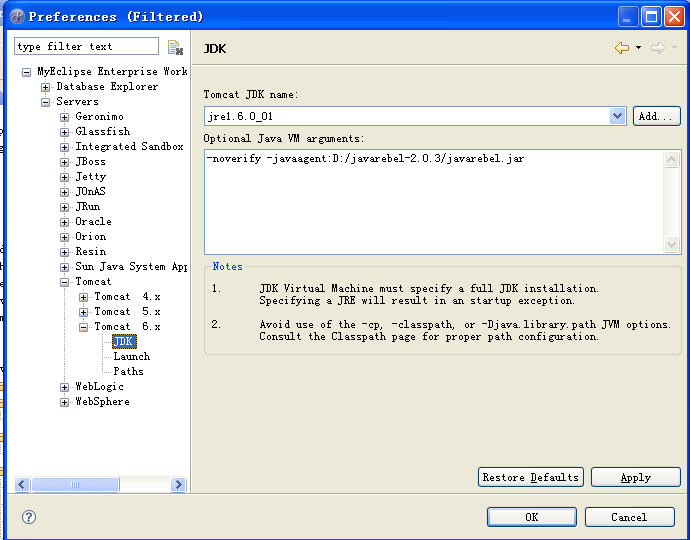Select JBoss in the server tree
Image resolution: width=690 pixels, height=540 pixels.
[x=90, y=162]
